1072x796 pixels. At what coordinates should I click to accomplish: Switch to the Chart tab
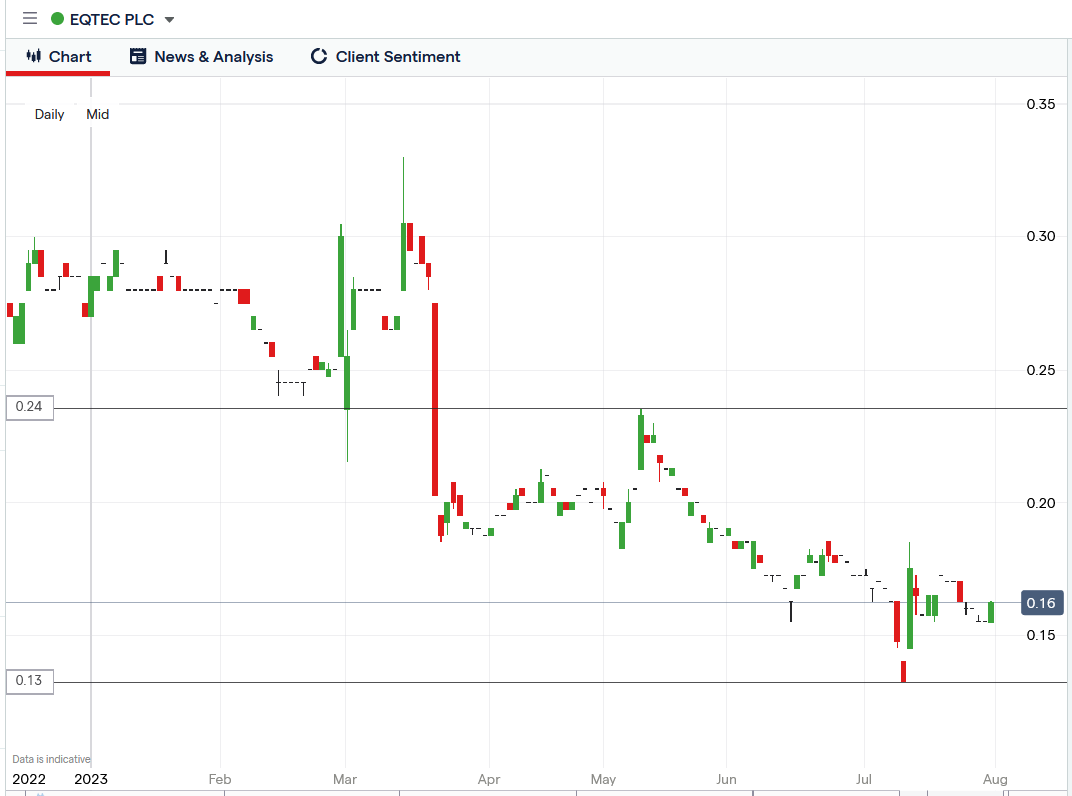[58, 57]
